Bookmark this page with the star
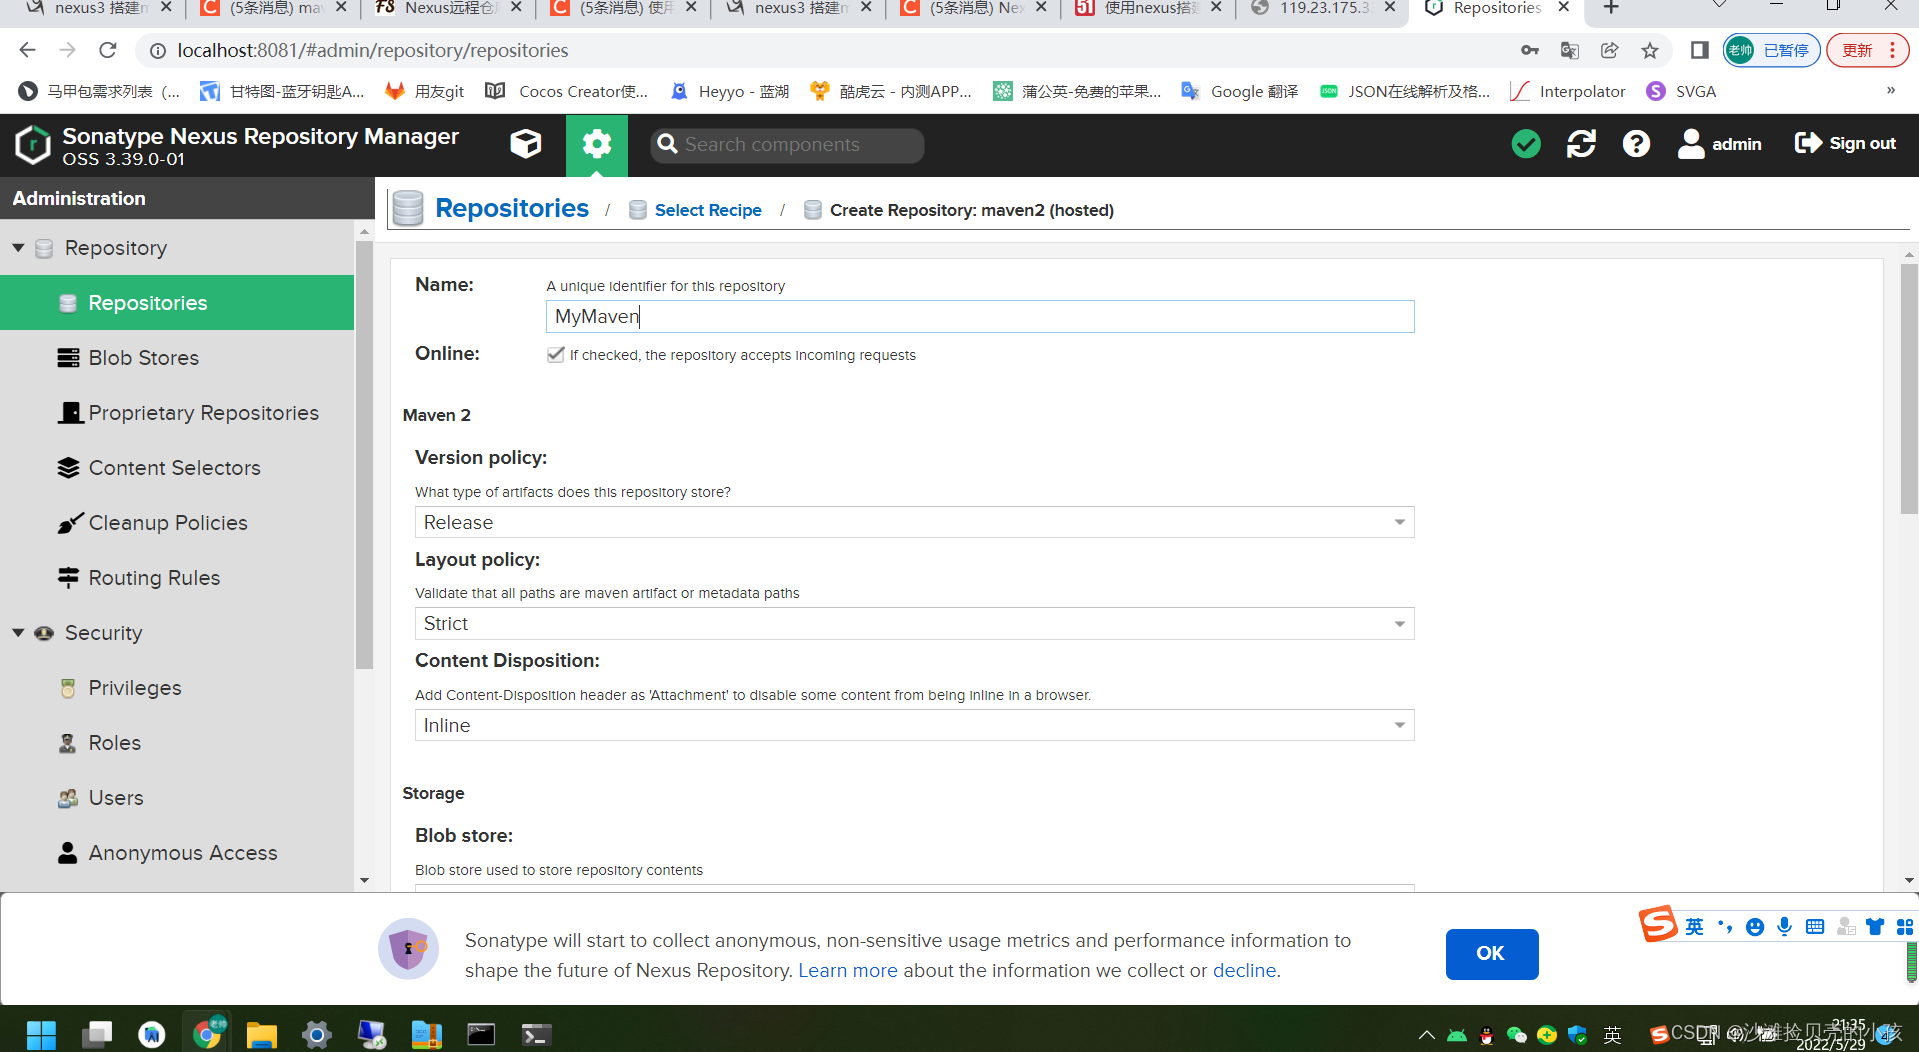The image size is (1919, 1052). point(1650,50)
